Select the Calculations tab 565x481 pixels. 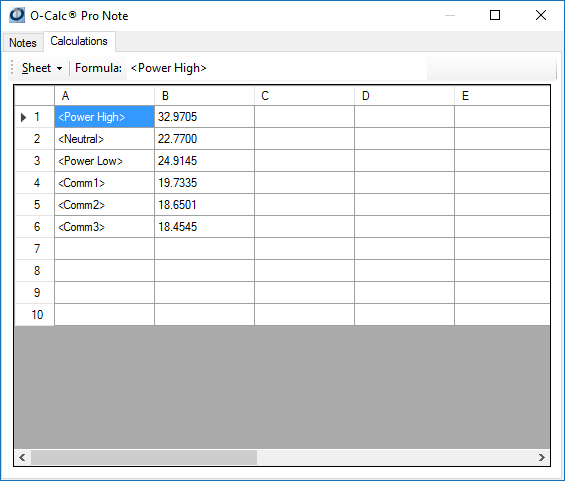(79, 41)
